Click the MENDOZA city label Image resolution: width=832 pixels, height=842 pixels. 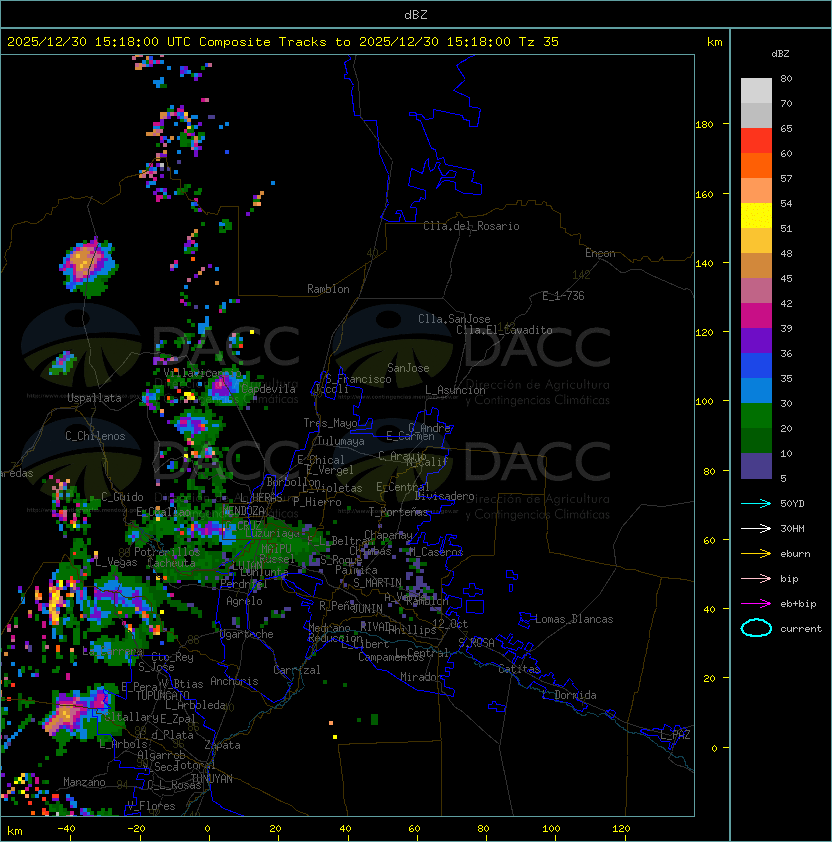tap(243, 510)
